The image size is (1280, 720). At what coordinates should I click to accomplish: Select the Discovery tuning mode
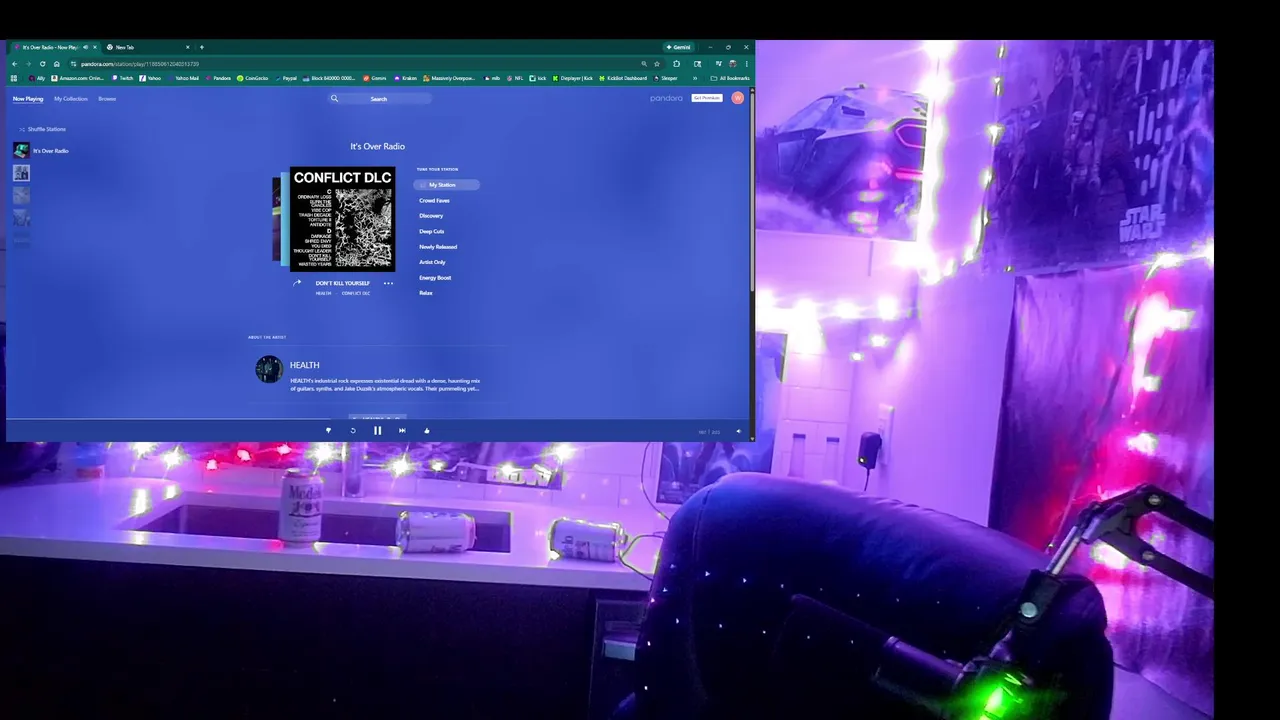(431, 216)
